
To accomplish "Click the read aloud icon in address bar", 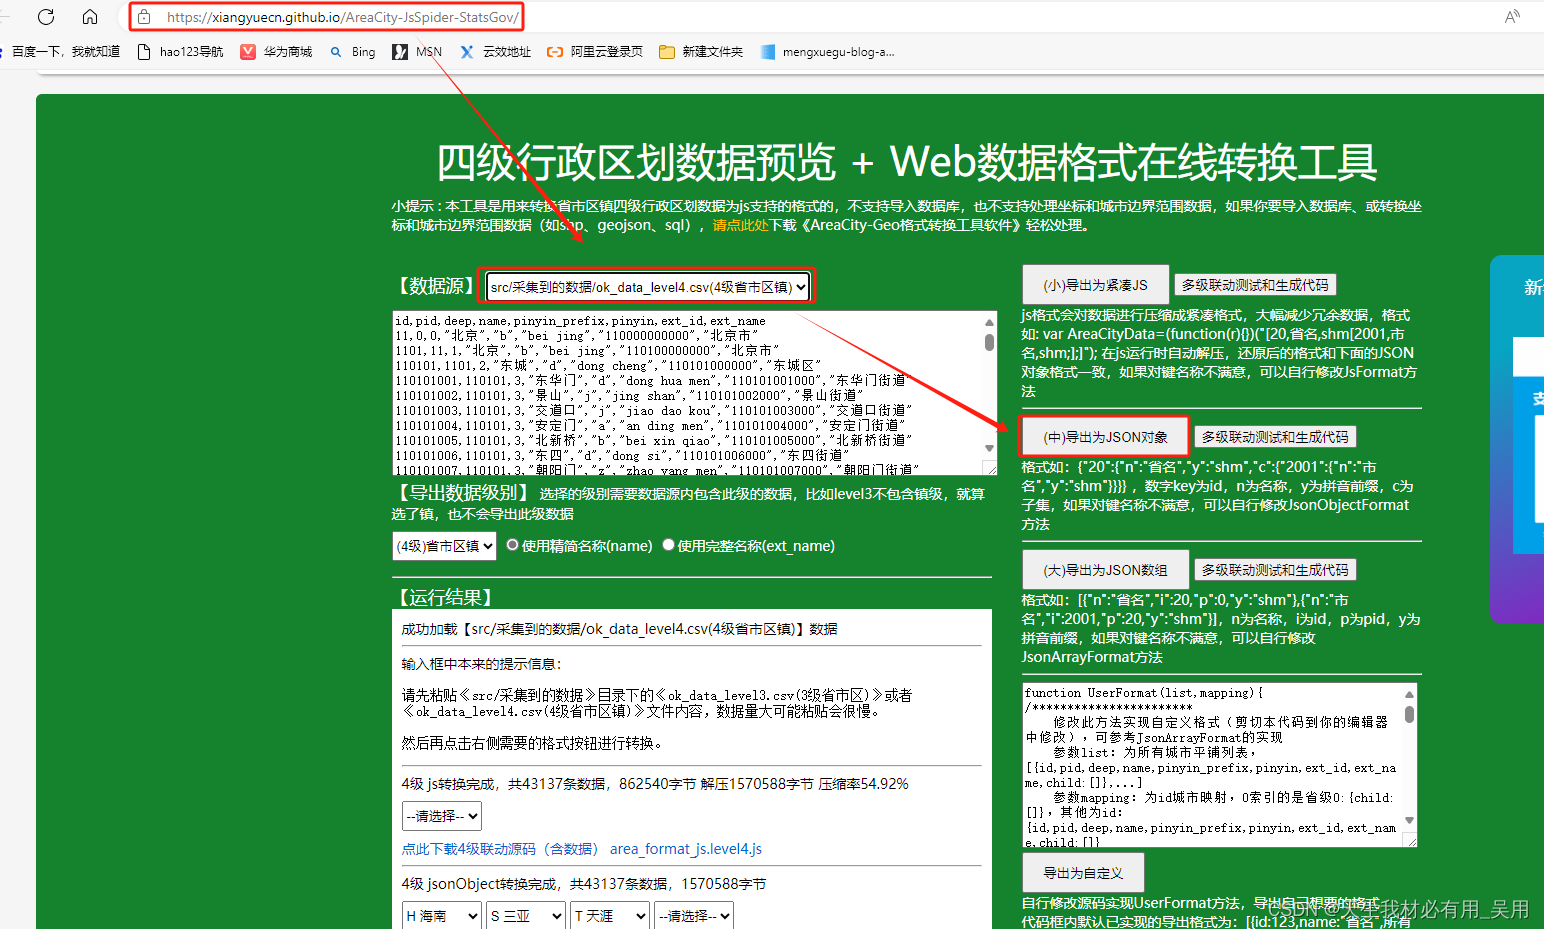I will [1512, 17].
